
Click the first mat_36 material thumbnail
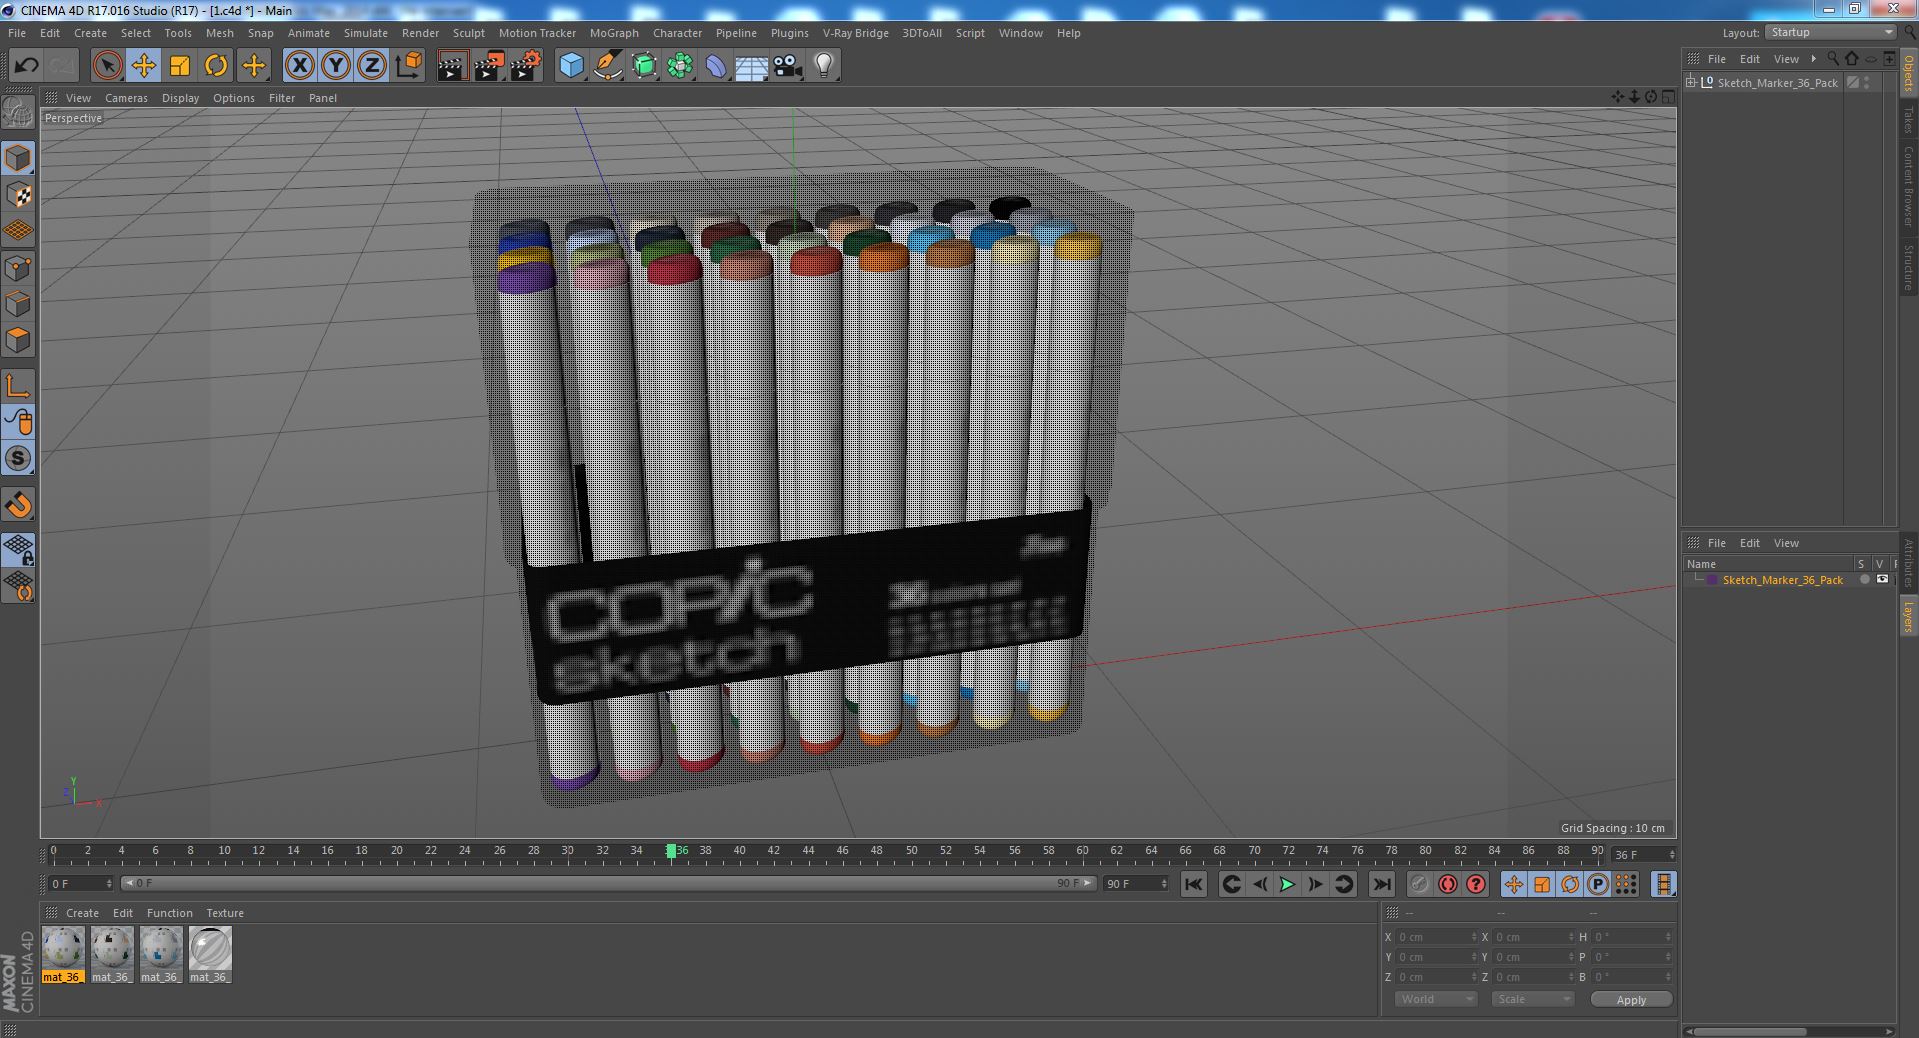62,949
